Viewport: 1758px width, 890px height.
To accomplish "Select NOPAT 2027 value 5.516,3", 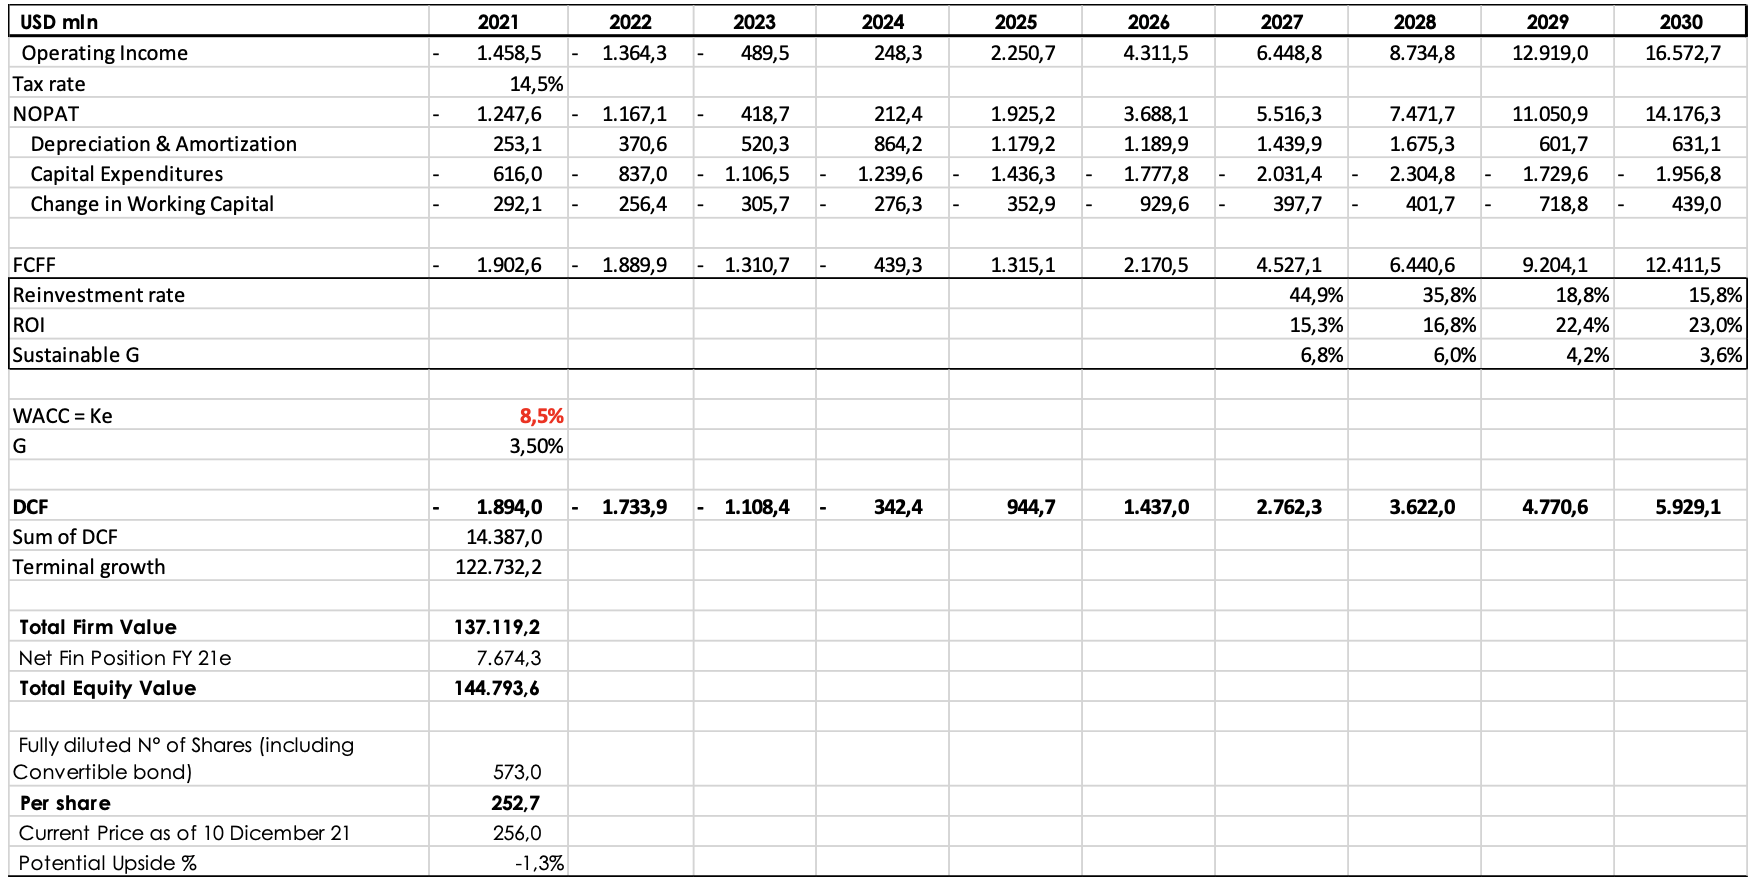I will pos(1289,114).
